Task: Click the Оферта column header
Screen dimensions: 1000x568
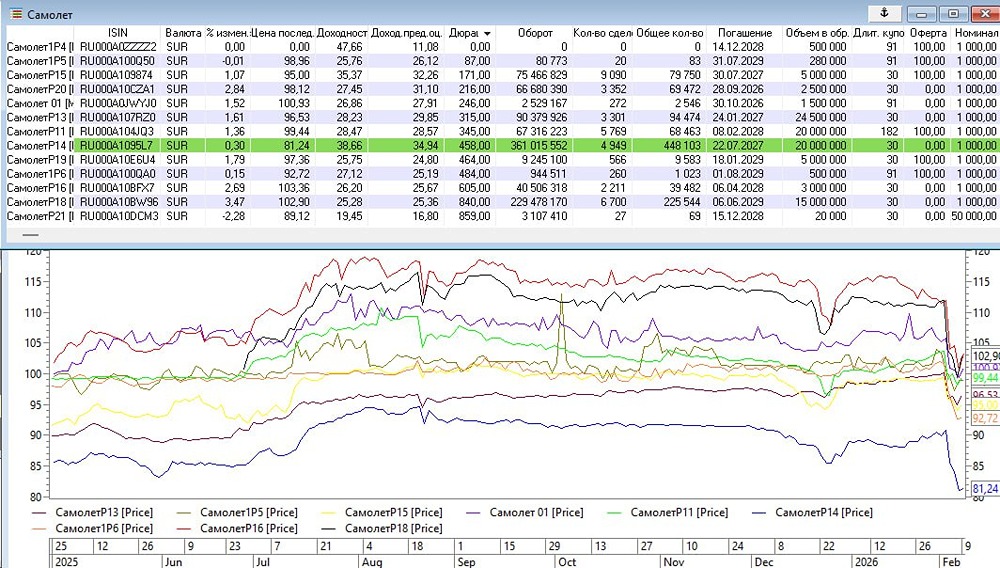Action: [927, 33]
